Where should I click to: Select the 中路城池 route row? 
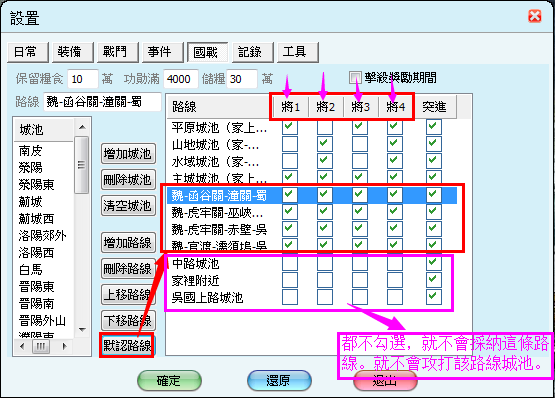click(x=311, y=263)
